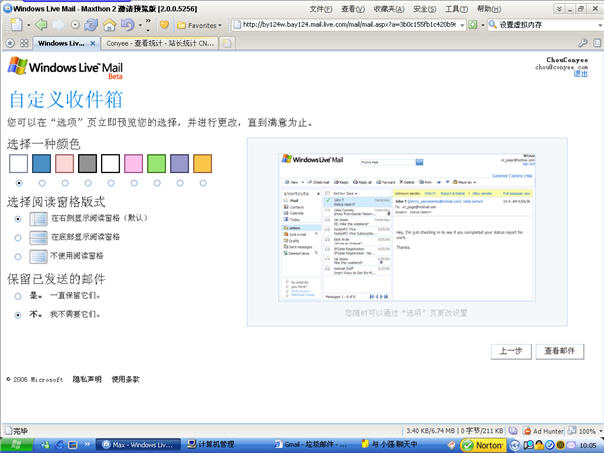The image size is (604, 453).
Task: Click the browser quick launch icon
Action: pos(59,445)
